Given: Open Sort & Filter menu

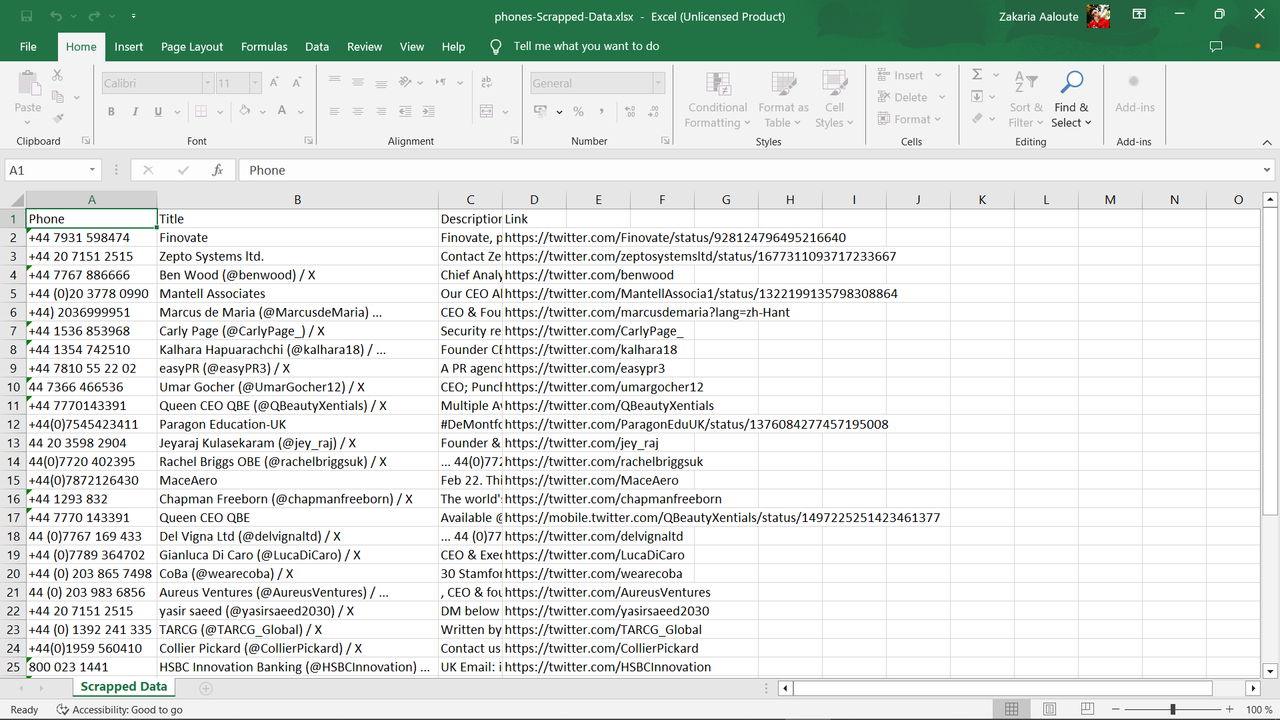Looking at the screenshot, I should point(1026,99).
